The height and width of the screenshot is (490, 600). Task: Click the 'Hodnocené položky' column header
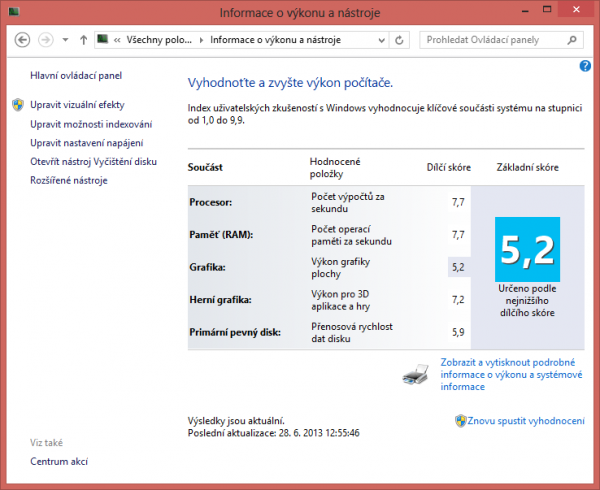pos(335,168)
